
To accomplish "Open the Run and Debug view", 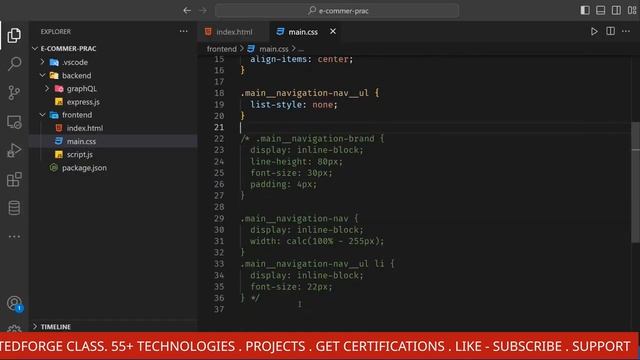I will tap(14, 150).
